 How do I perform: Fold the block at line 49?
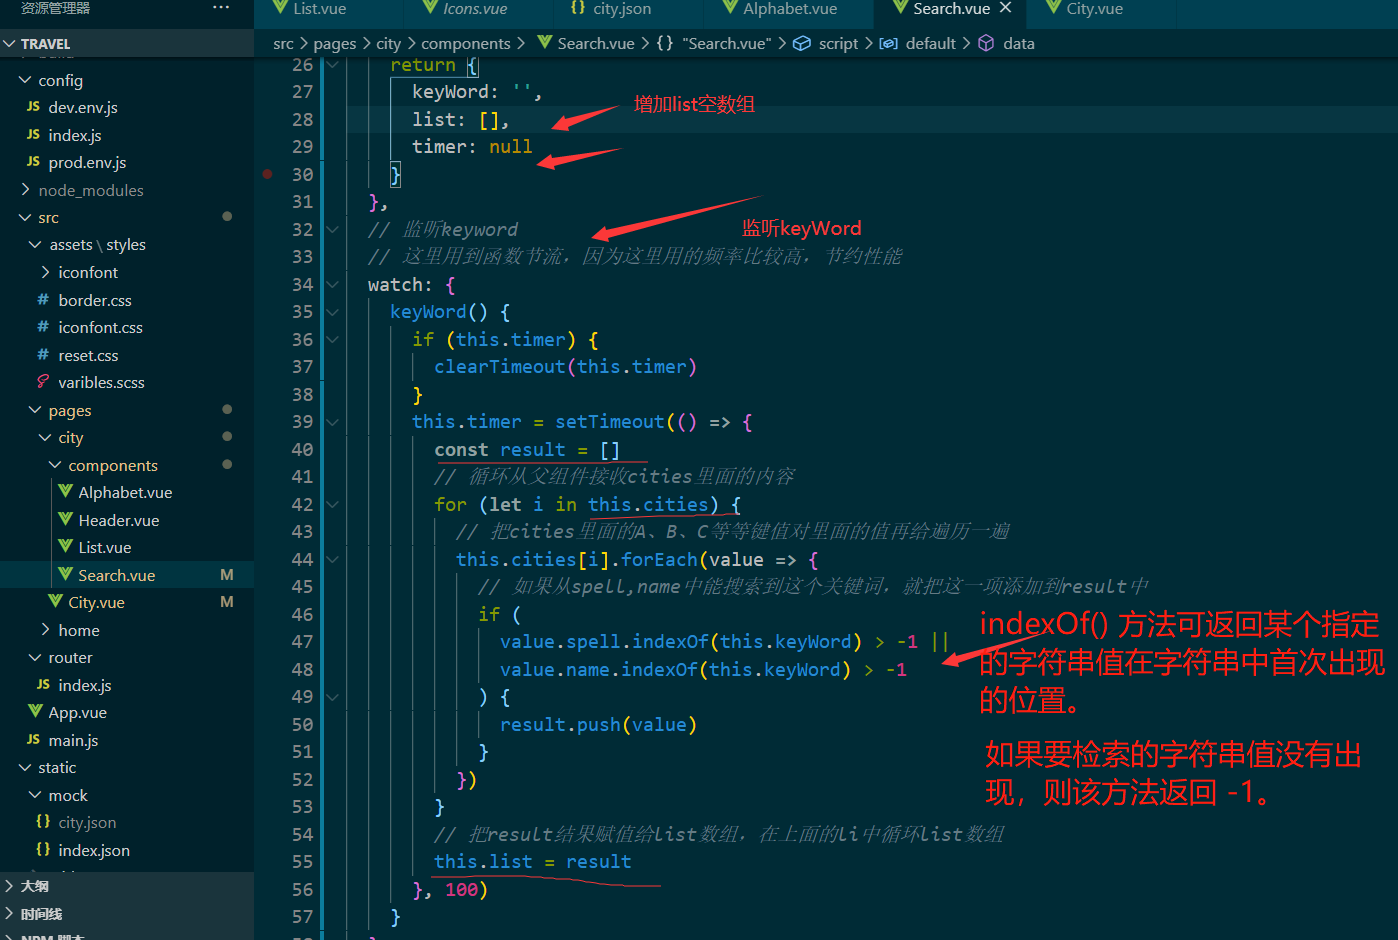click(x=332, y=697)
